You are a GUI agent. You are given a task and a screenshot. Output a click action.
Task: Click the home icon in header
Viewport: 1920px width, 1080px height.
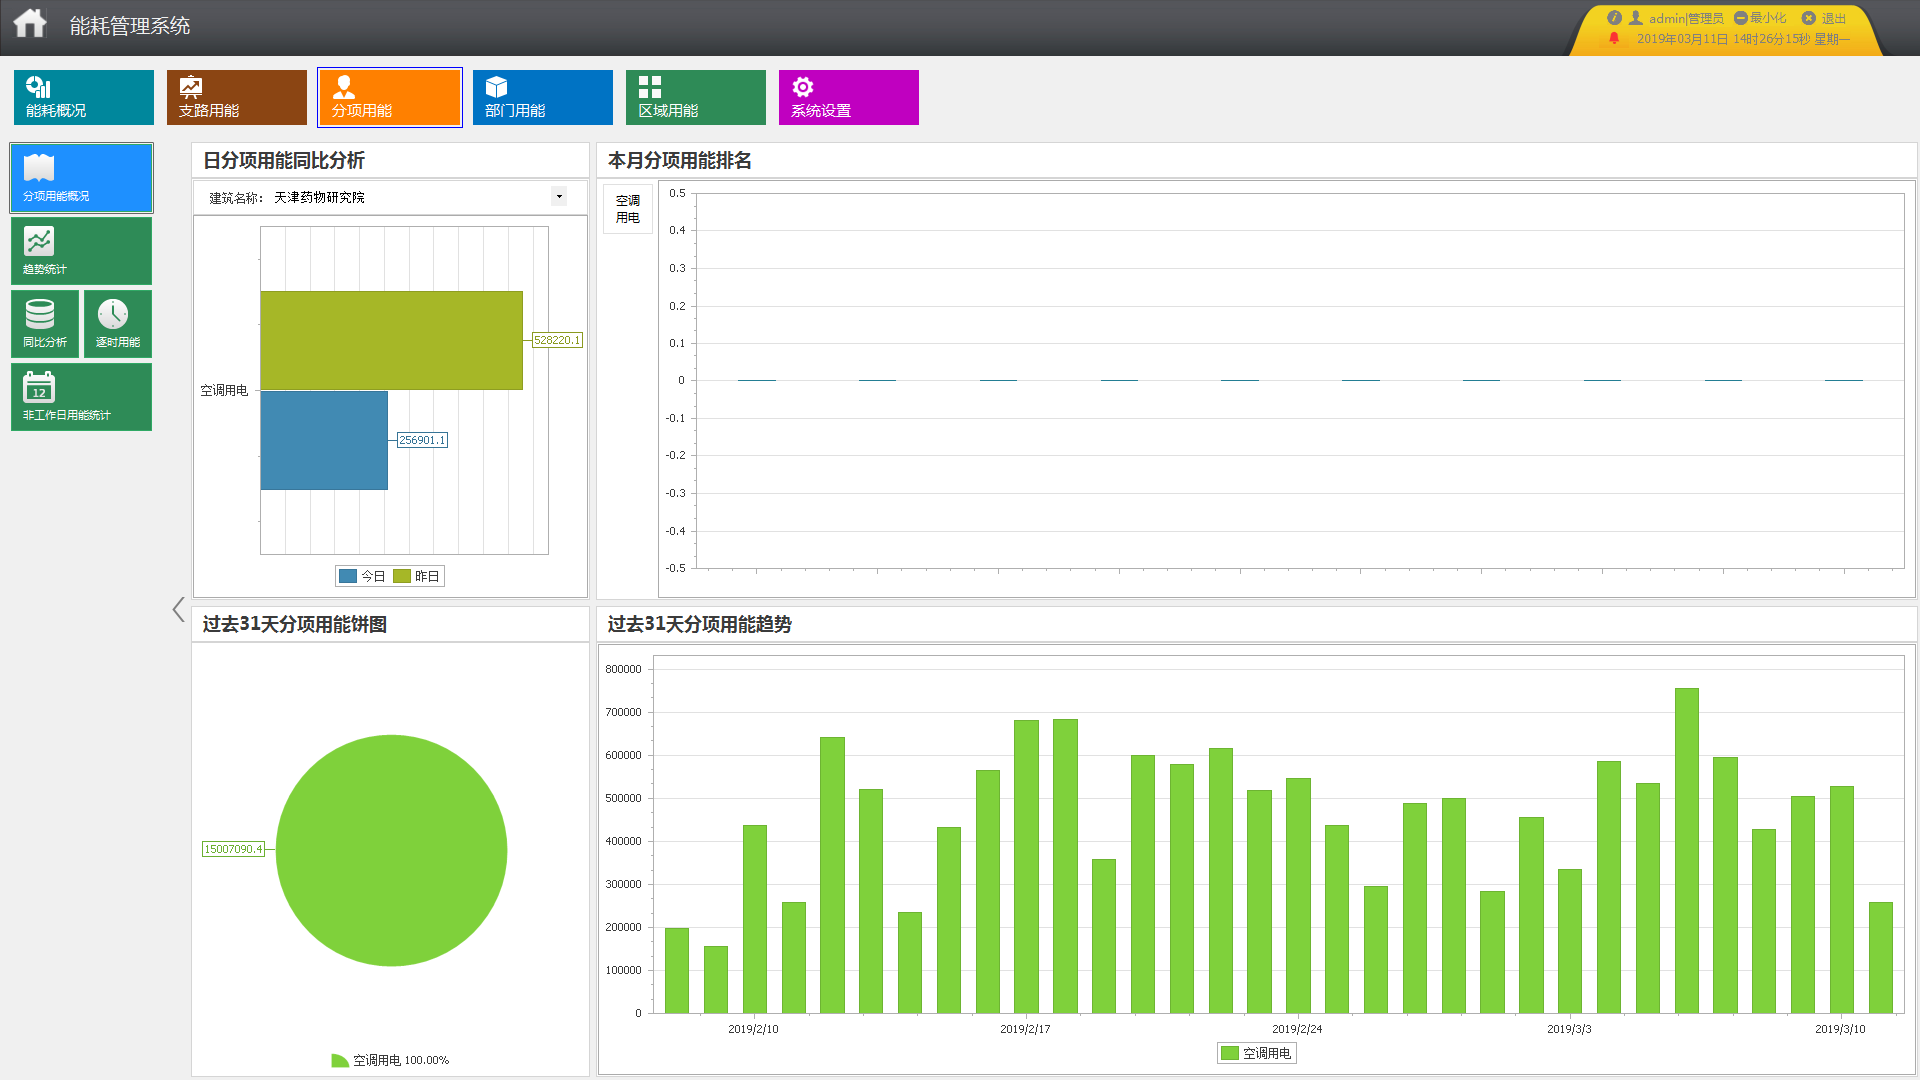point(30,23)
